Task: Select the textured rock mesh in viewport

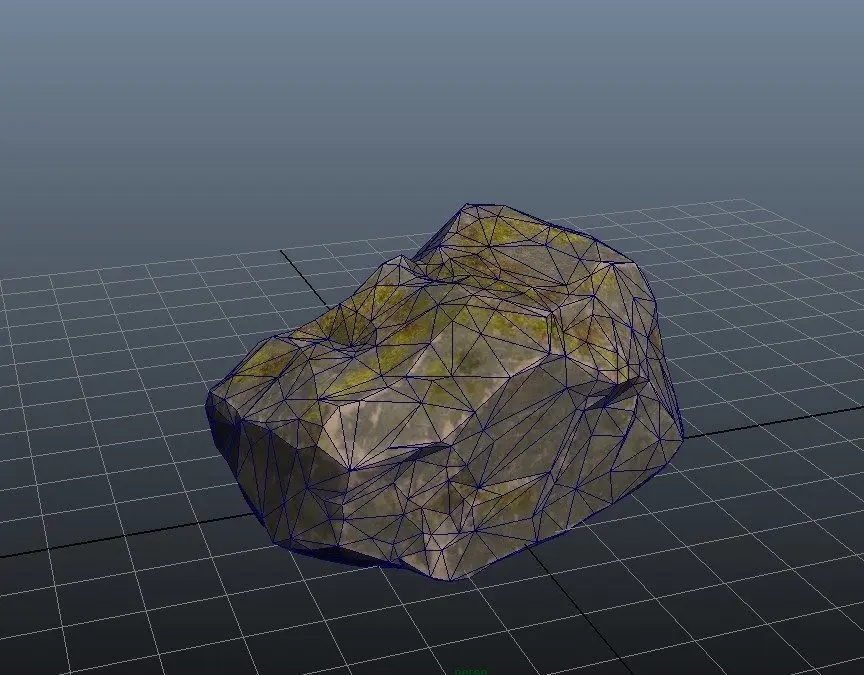Action: pos(444,392)
